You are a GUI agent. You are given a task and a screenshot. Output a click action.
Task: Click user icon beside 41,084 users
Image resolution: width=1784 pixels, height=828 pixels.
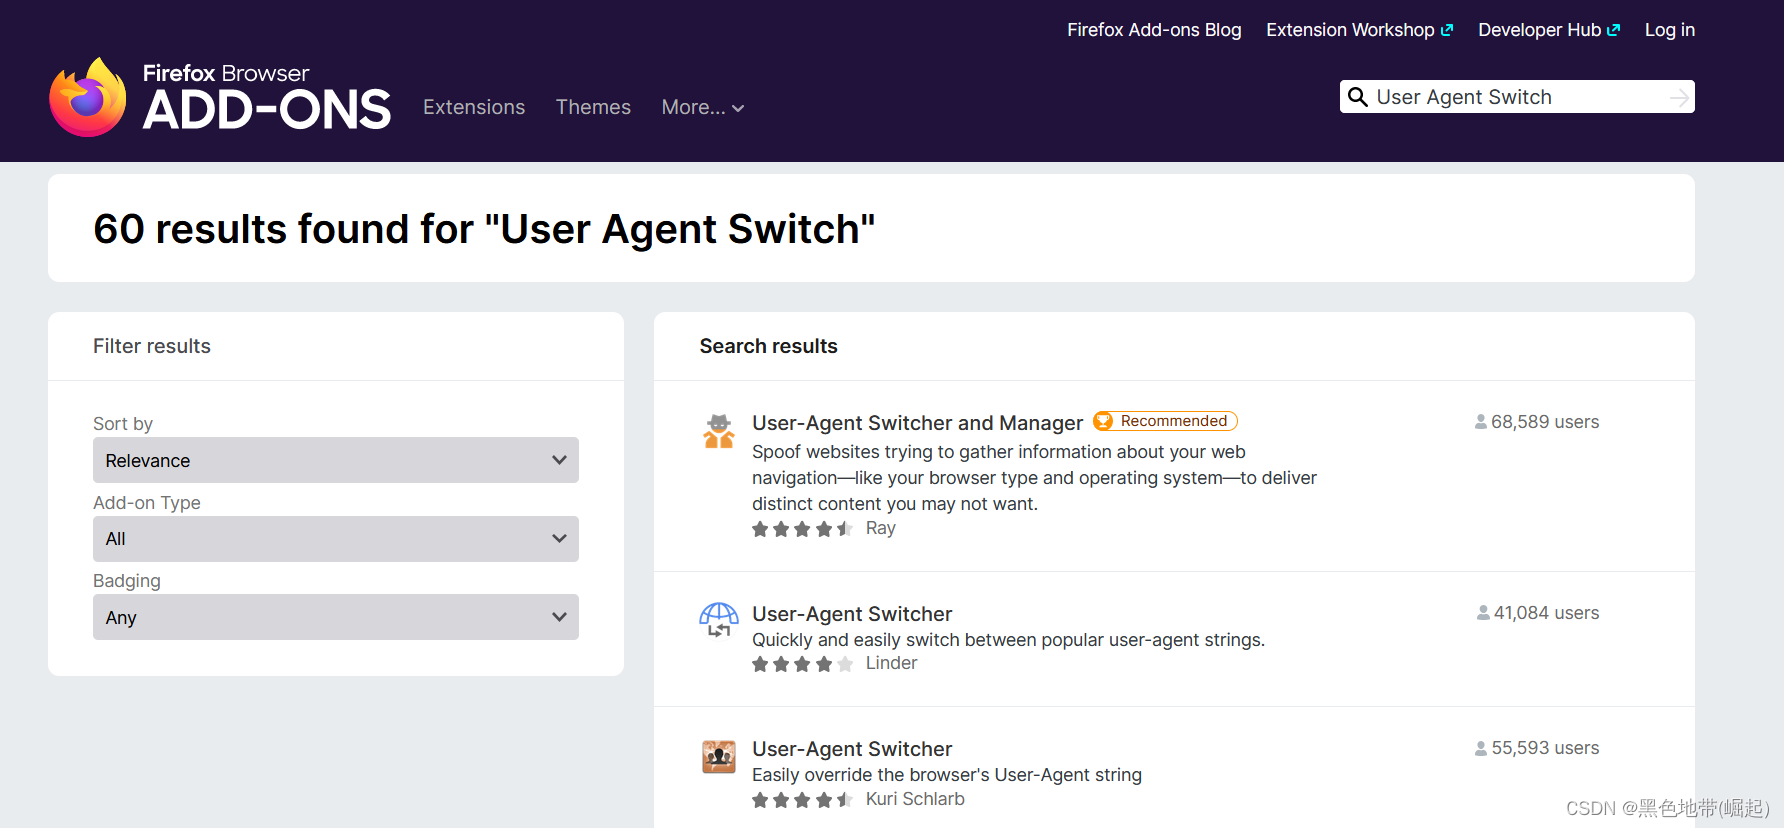coord(1484,613)
